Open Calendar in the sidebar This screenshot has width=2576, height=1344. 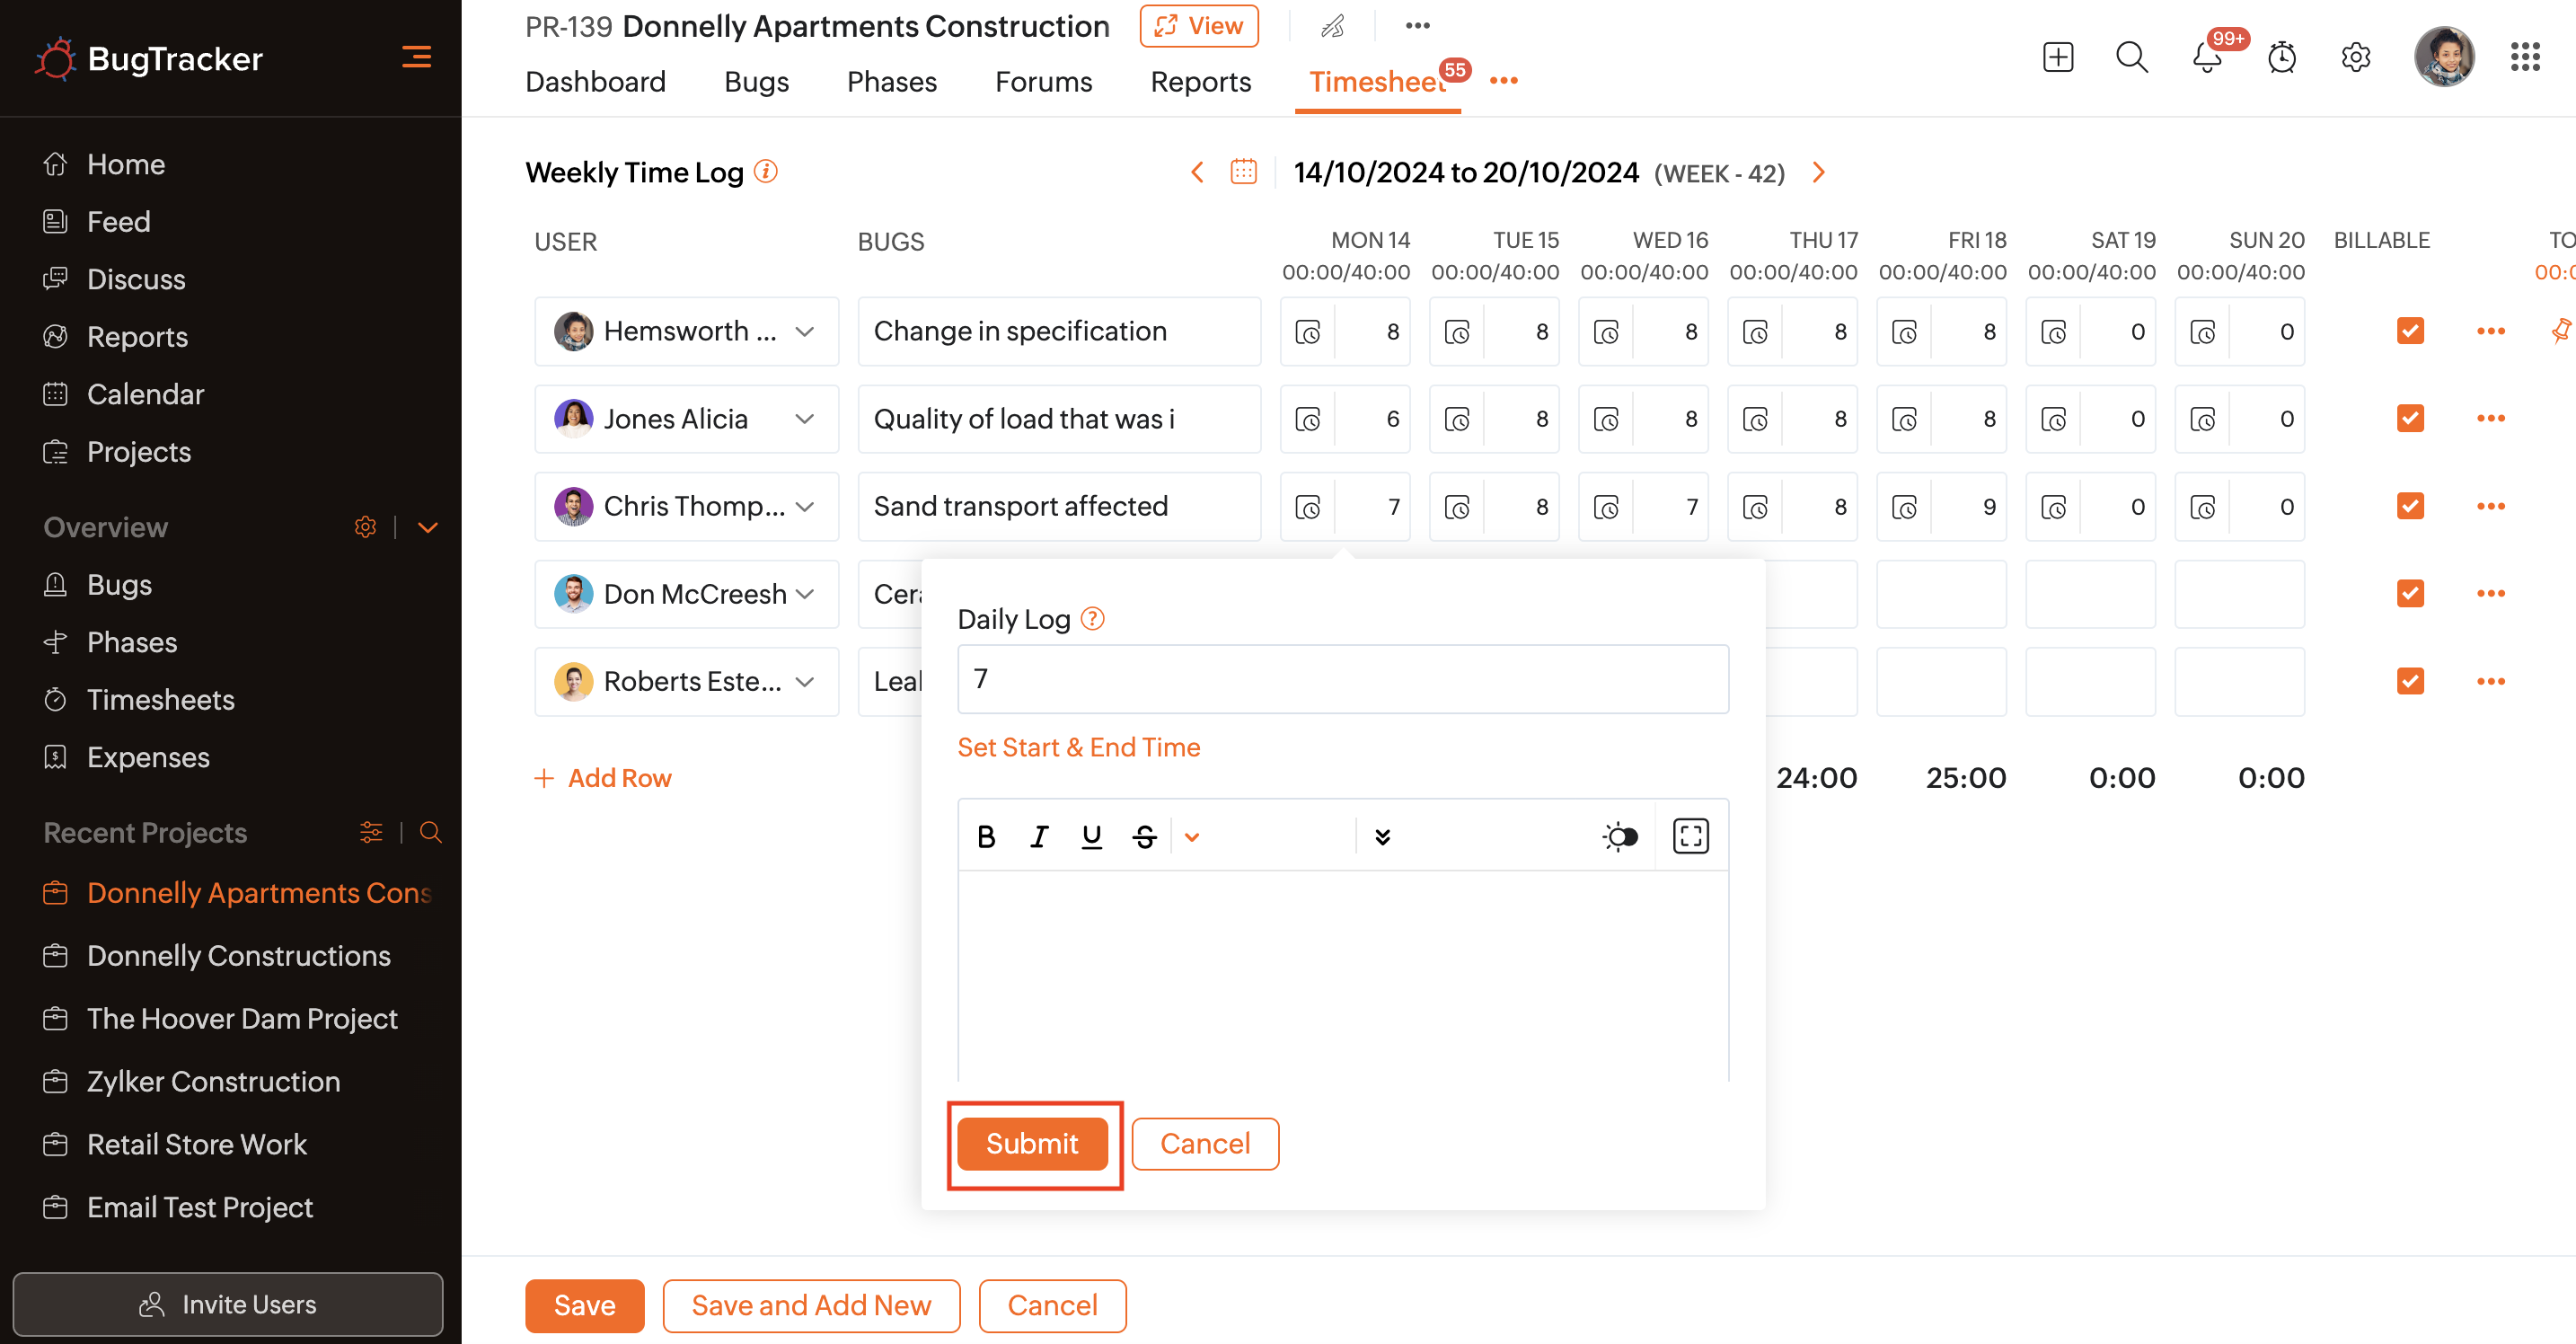pos(145,394)
